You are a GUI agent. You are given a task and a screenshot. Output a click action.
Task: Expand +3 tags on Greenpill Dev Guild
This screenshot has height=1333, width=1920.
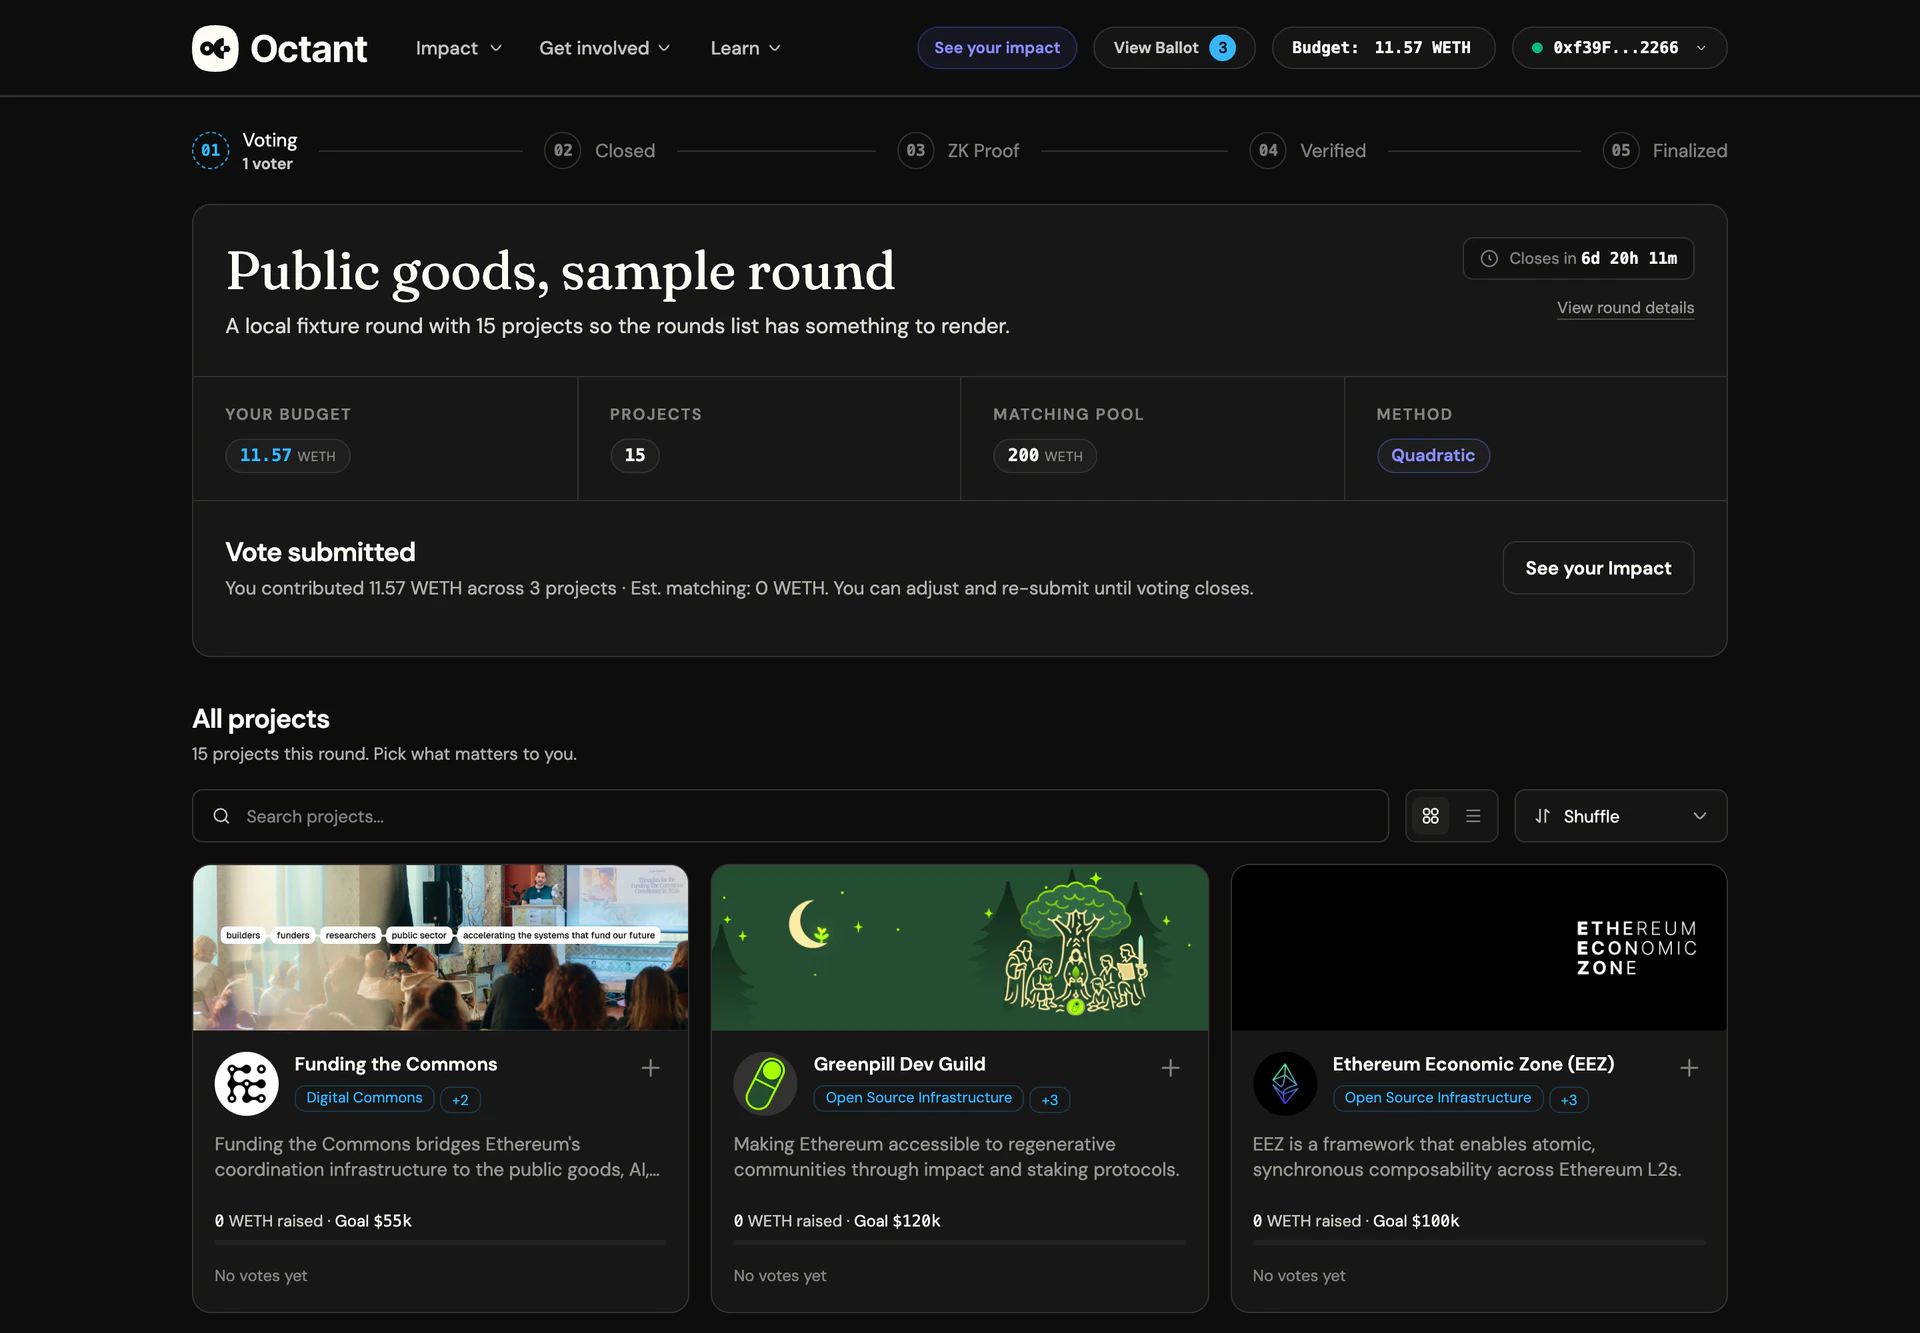pyautogui.click(x=1050, y=1100)
